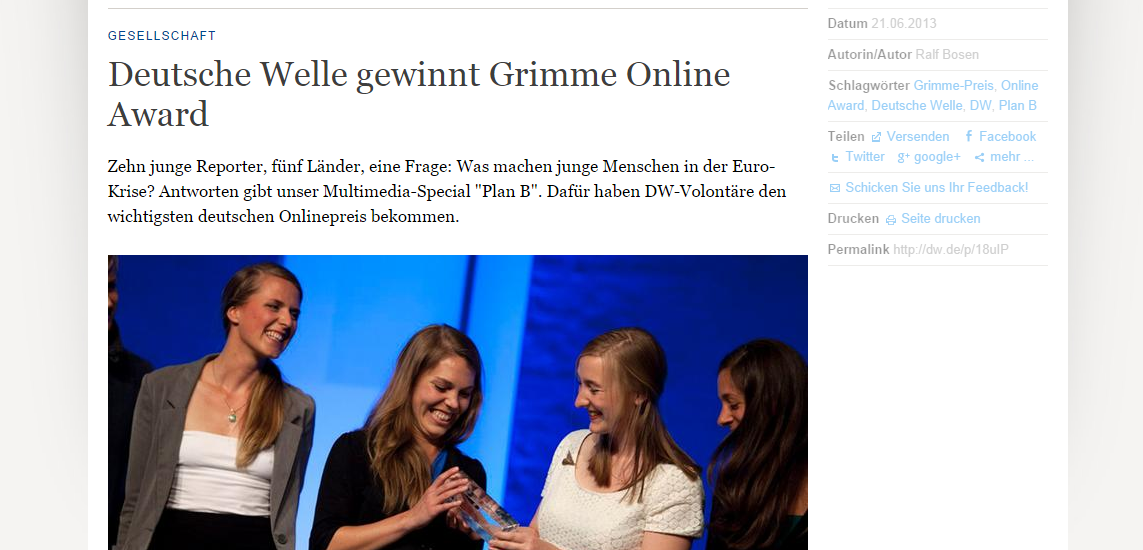Expand more sharing options via mehr ...
Image resolution: width=1143 pixels, height=550 pixels.
pyautogui.click(x=1012, y=157)
